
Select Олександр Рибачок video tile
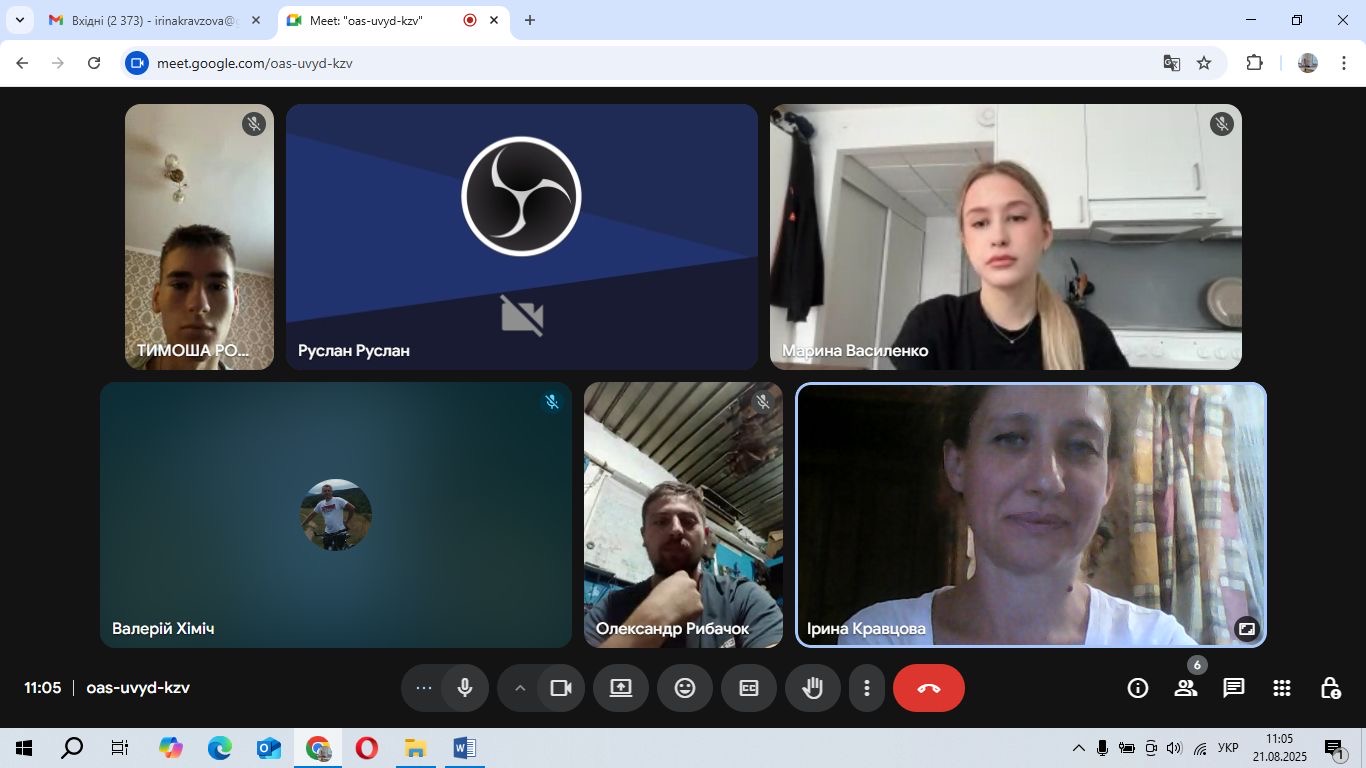coord(684,515)
